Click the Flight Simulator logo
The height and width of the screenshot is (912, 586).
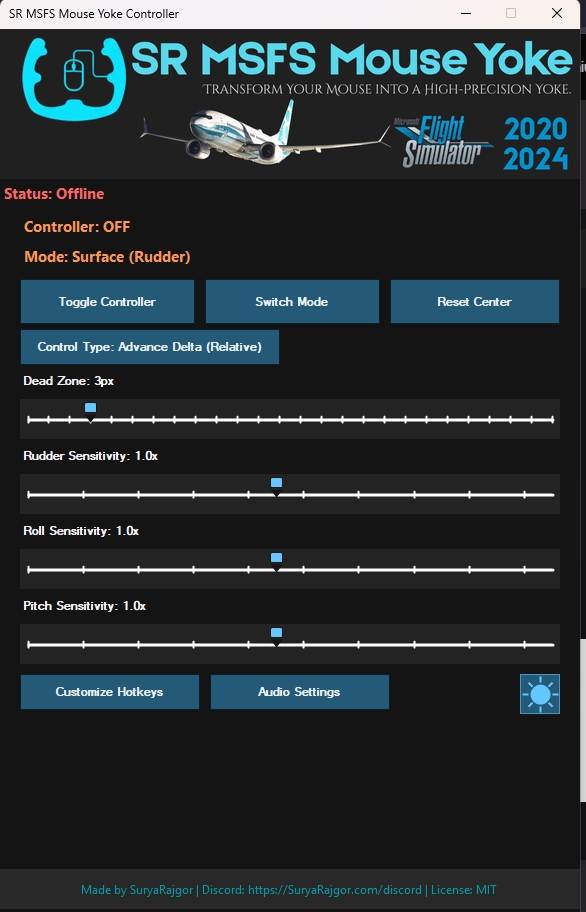(x=443, y=142)
